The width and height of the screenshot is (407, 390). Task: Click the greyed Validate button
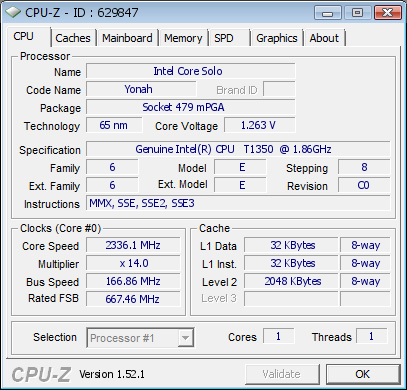tap(282, 374)
